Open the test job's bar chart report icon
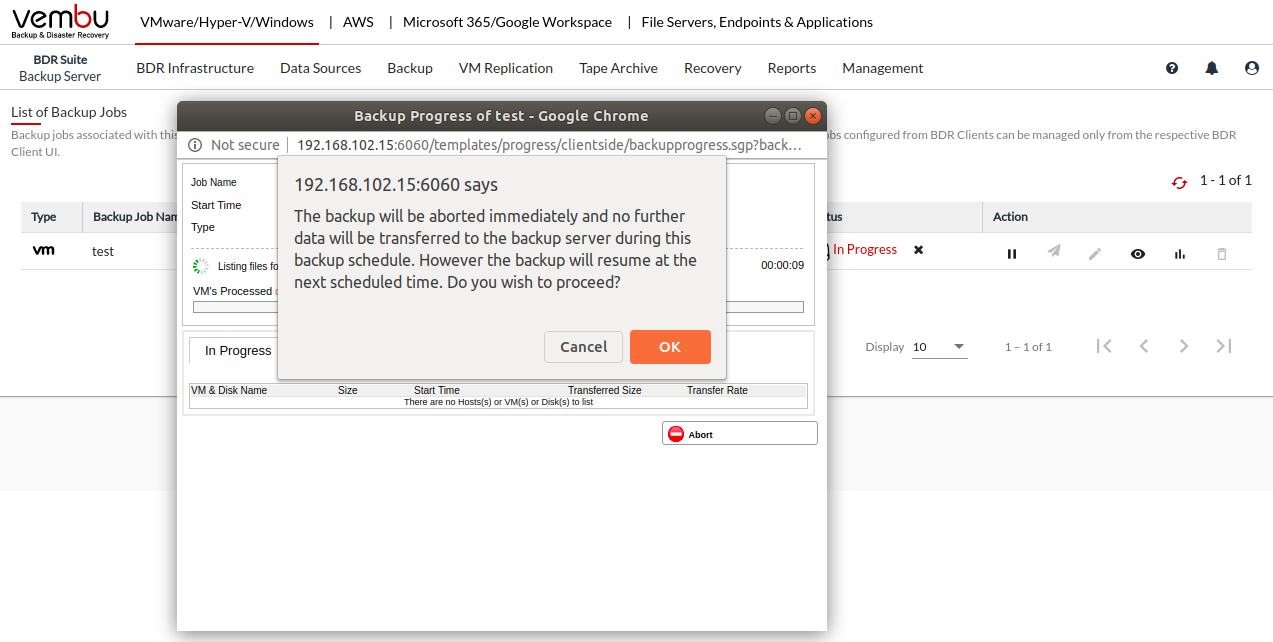The height and width of the screenshot is (642, 1273). click(x=1180, y=254)
